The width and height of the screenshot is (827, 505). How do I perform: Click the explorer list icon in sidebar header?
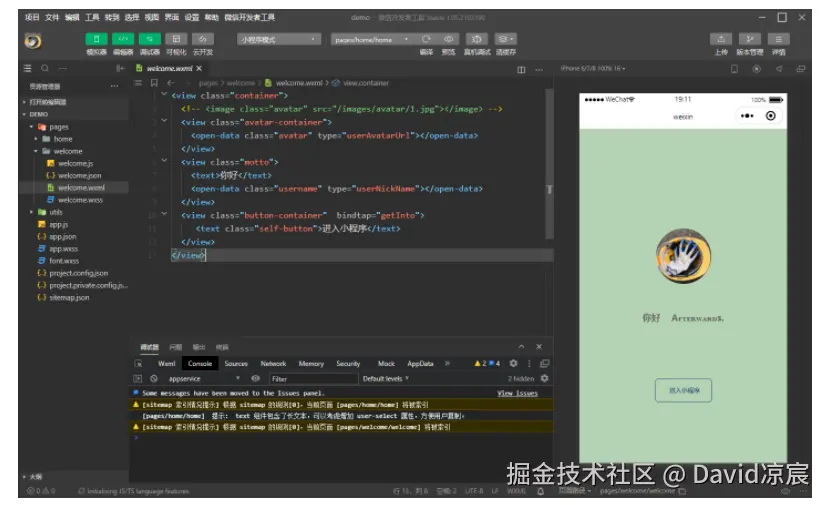coord(28,68)
